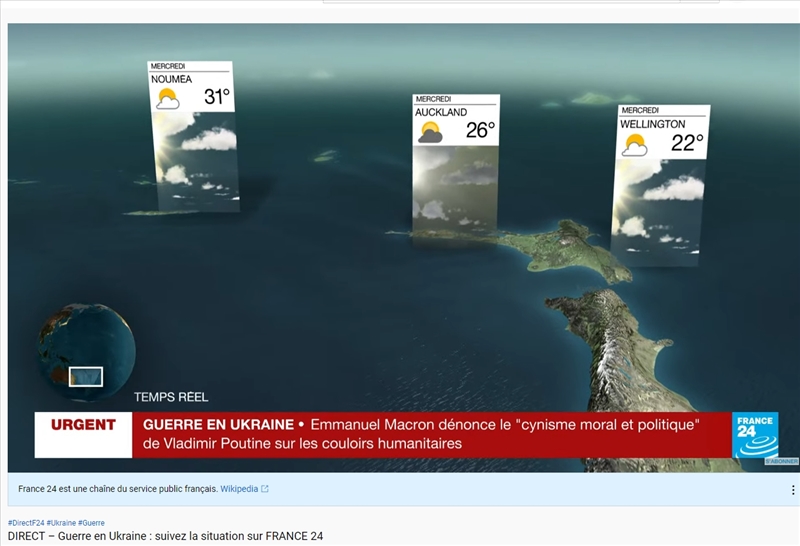This screenshot has height=546, width=800.
Task: Click the sun-cloud icon on Noumea card
Action: [167, 99]
